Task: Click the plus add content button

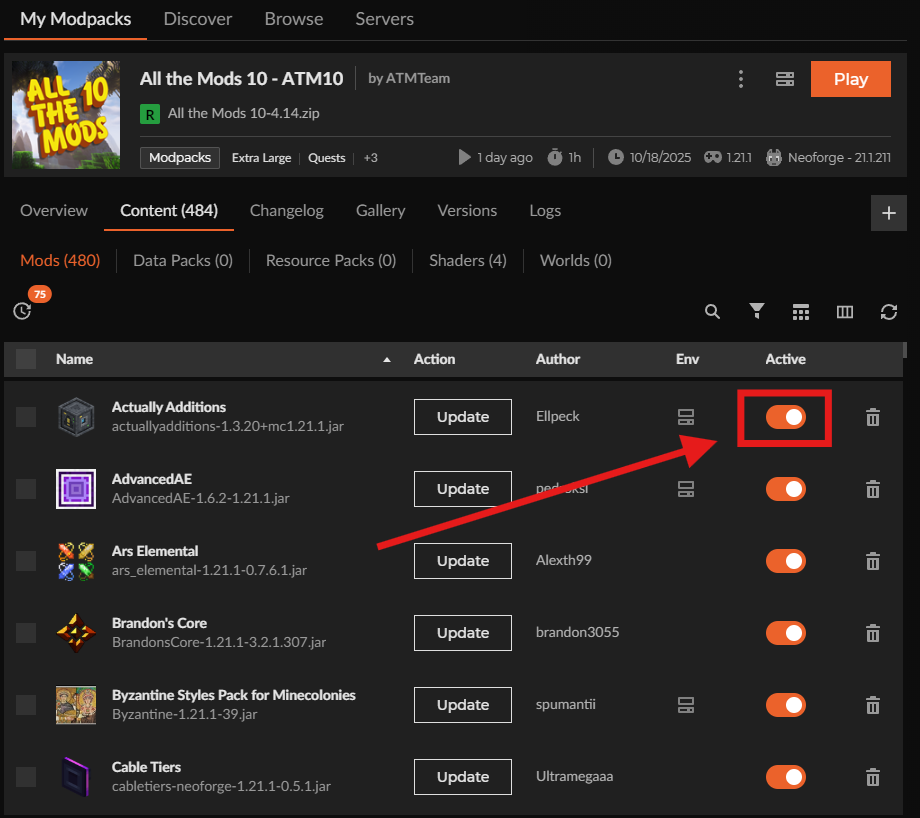Action: pos(888,213)
